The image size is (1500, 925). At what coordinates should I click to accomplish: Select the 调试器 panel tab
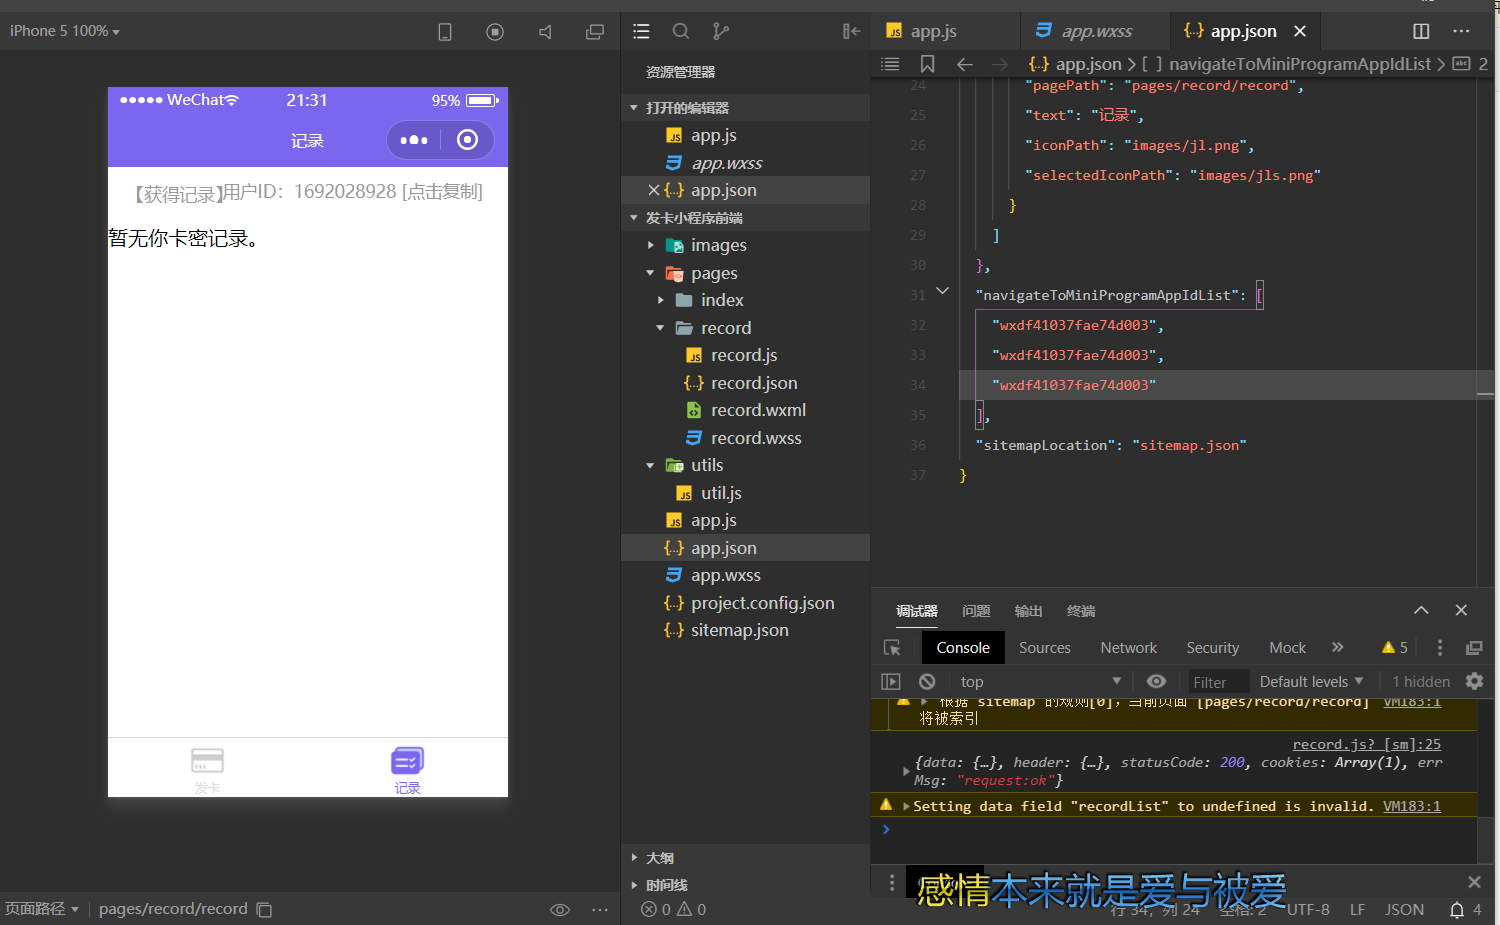tap(917, 611)
